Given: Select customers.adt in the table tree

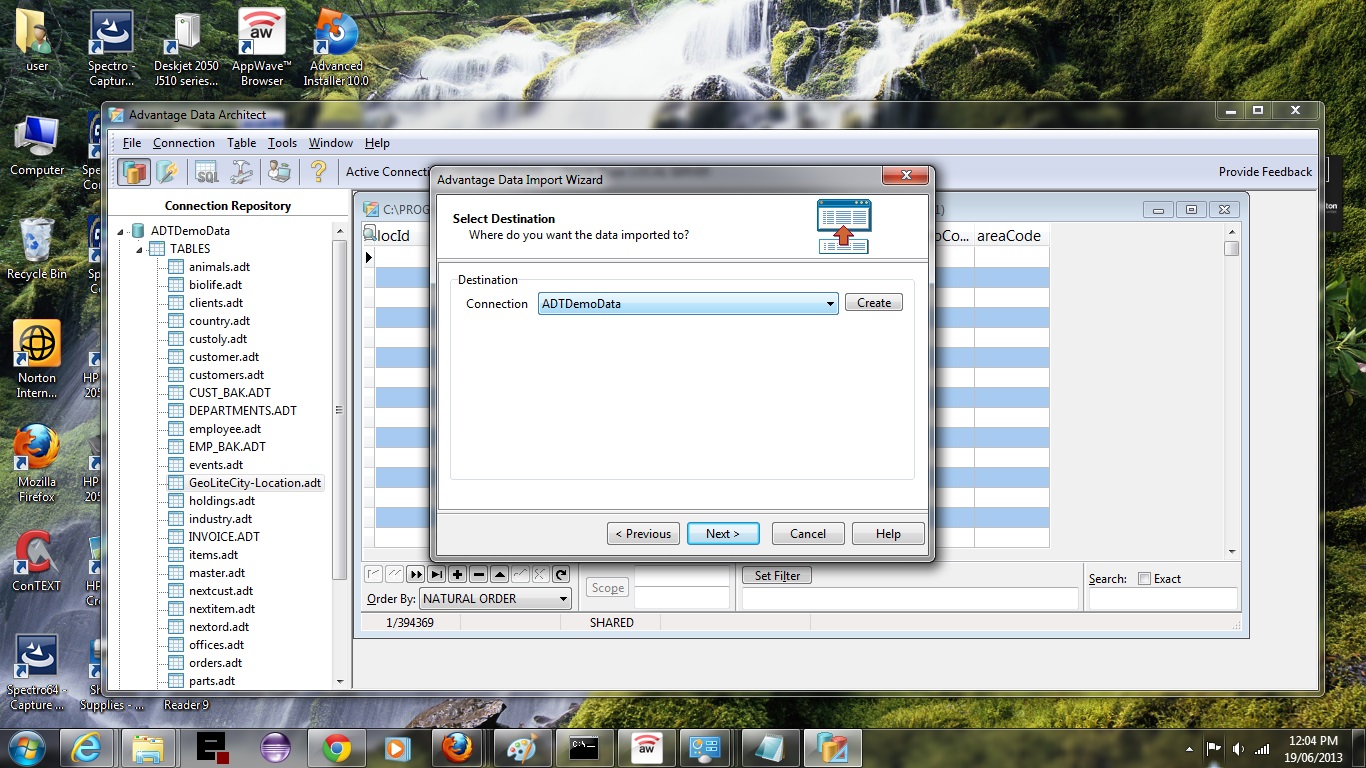Looking at the screenshot, I should [x=226, y=375].
